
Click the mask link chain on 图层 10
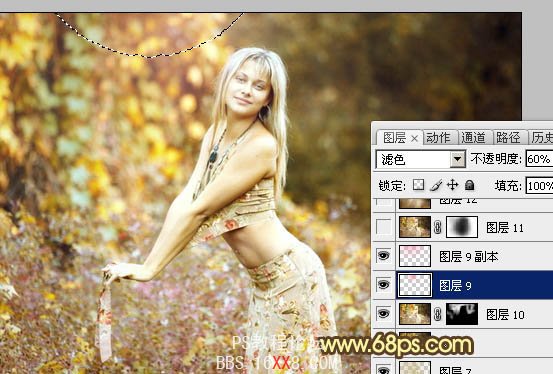click(438, 314)
